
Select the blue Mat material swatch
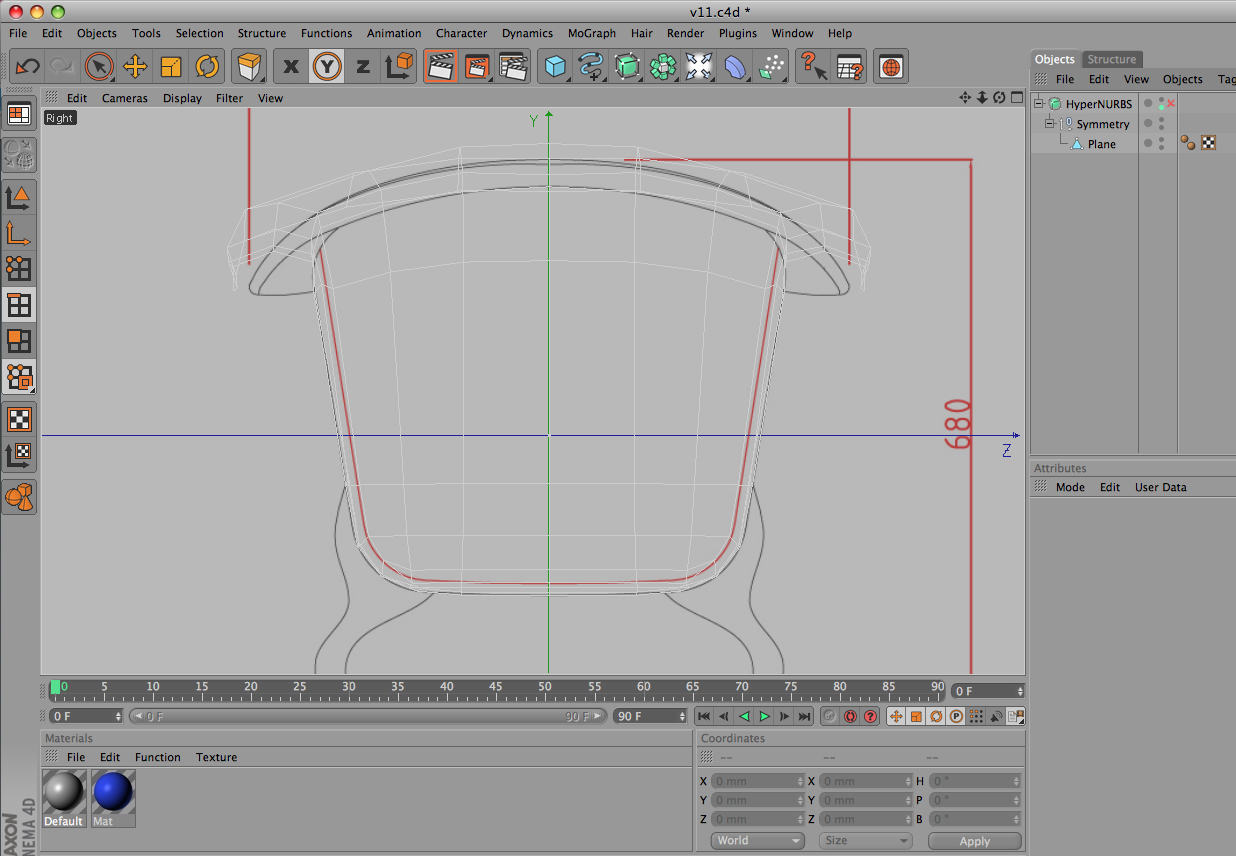113,792
